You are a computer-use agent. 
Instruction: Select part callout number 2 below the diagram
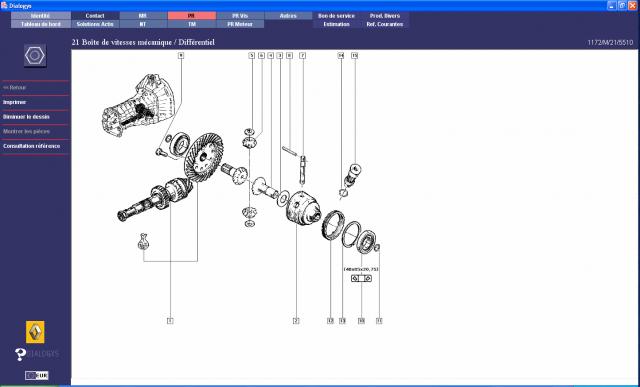296,321
